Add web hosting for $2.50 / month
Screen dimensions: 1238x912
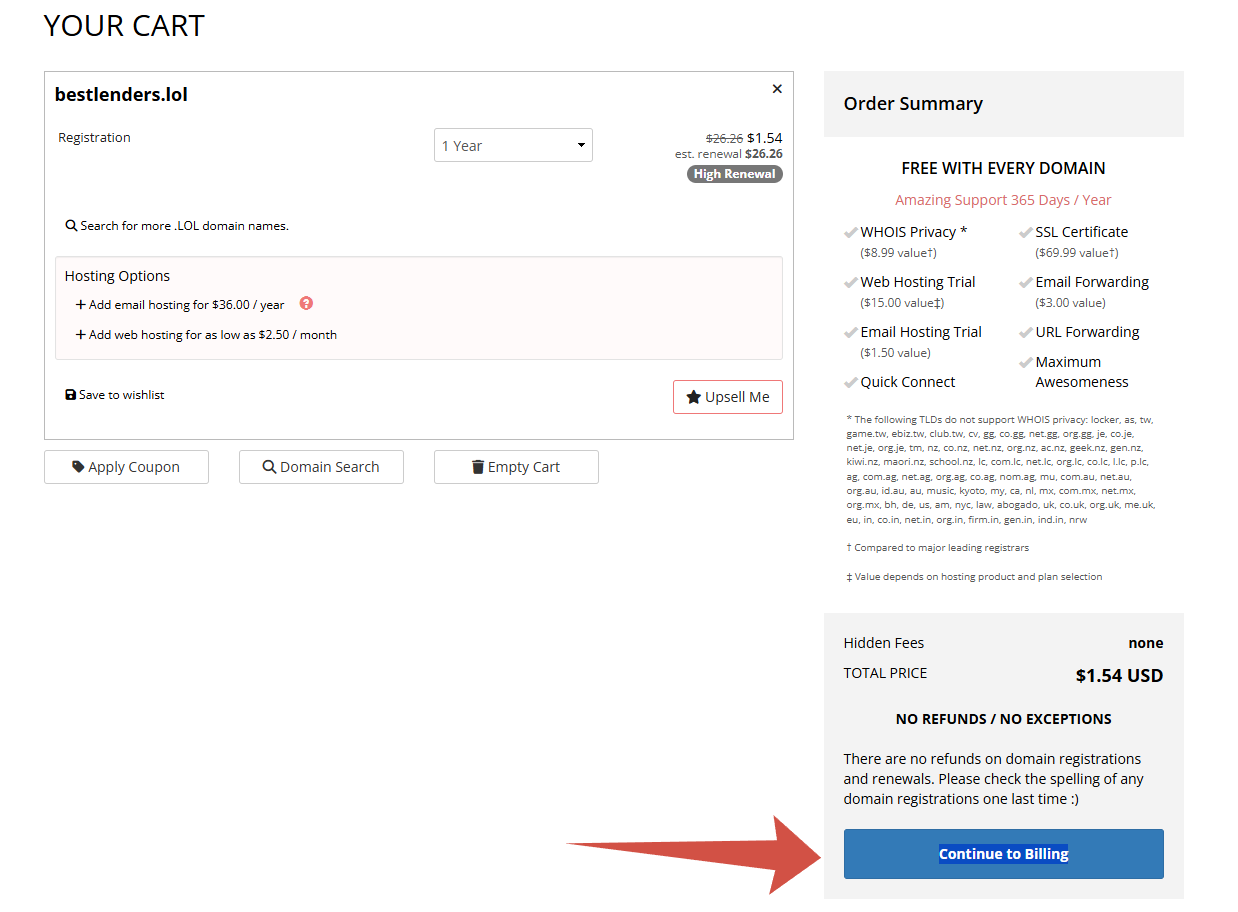click(x=206, y=335)
